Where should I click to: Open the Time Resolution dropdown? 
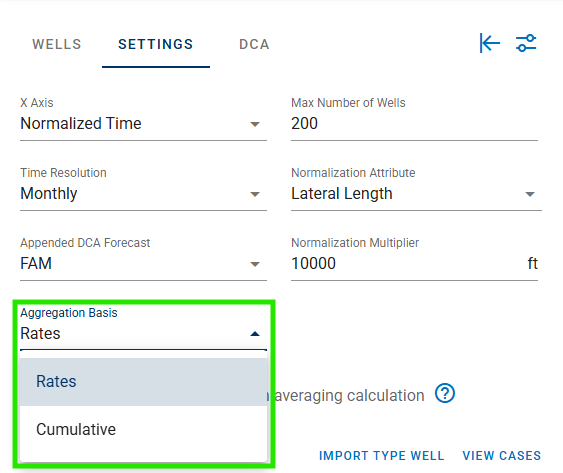pos(143,194)
